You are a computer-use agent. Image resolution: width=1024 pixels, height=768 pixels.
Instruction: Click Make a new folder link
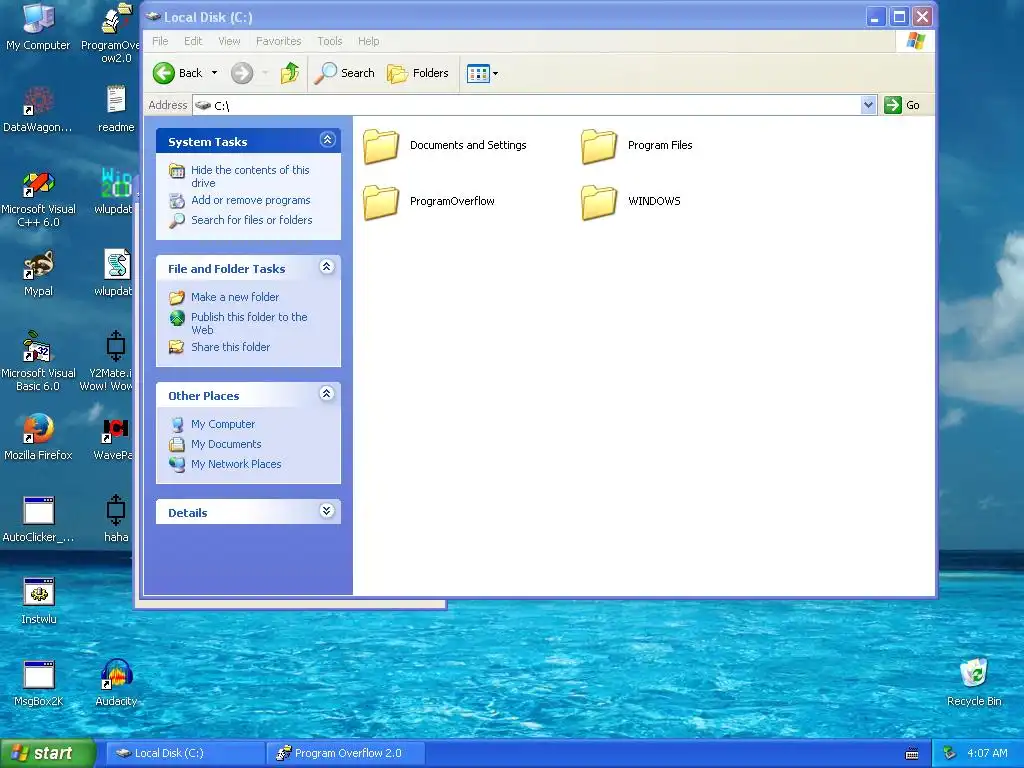[235, 297]
